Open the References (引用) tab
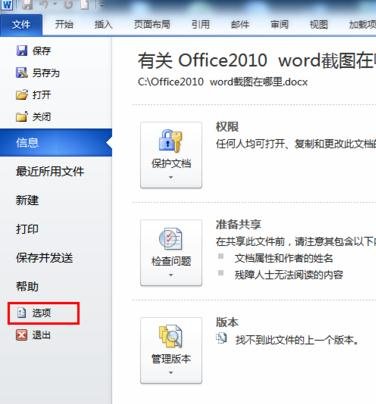Screen dimensions: 376x404 click(x=200, y=24)
